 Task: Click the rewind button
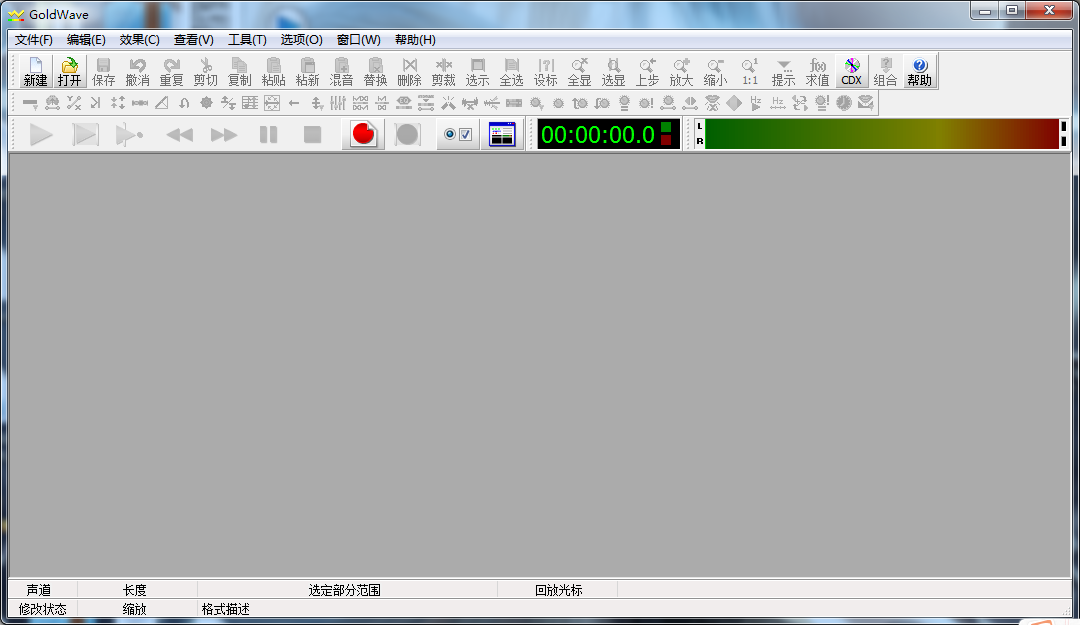point(180,134)
